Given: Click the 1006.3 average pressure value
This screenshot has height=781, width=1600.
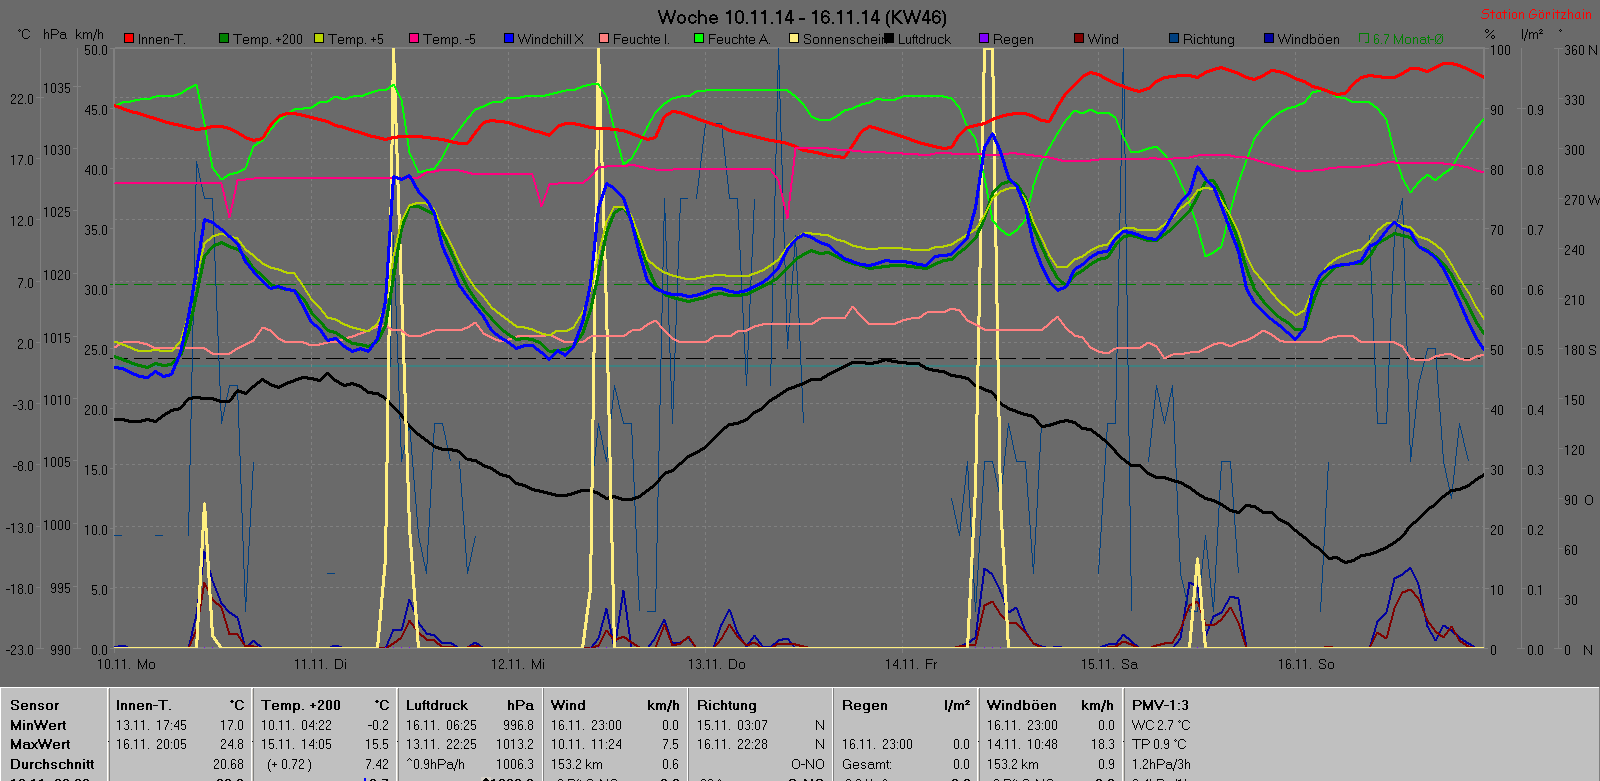Looking at the screenshot, I should click(515, 764).
